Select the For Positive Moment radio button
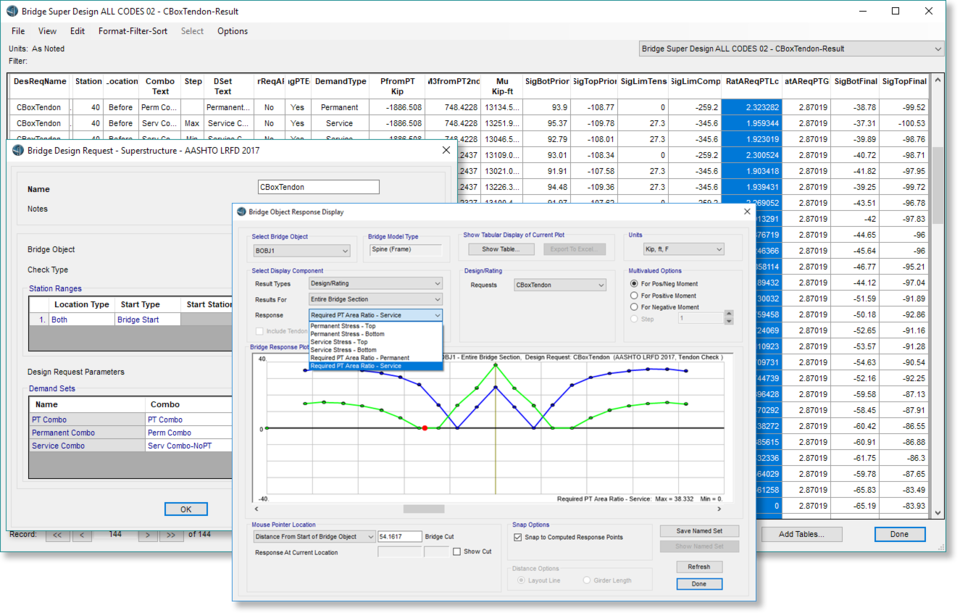Screen dimensions: 960x613 (634, 296)
